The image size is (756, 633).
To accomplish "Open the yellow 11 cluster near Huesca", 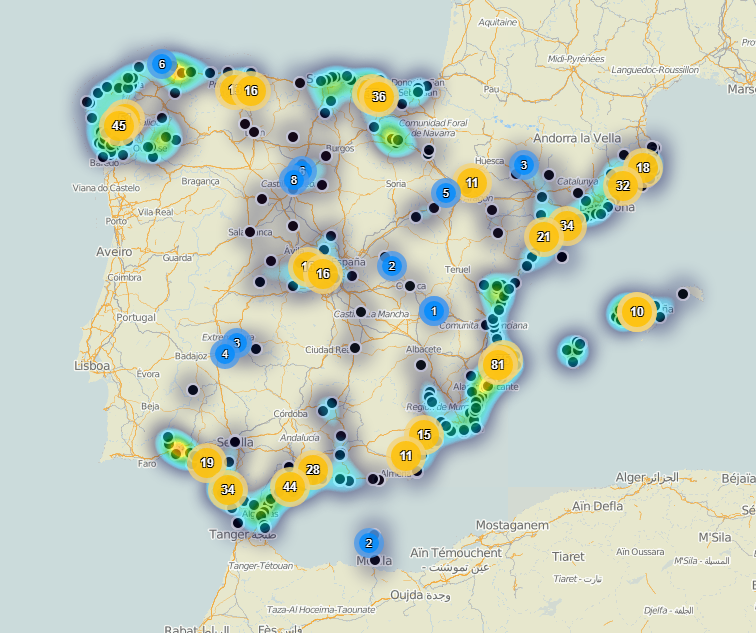I will 472,183.
